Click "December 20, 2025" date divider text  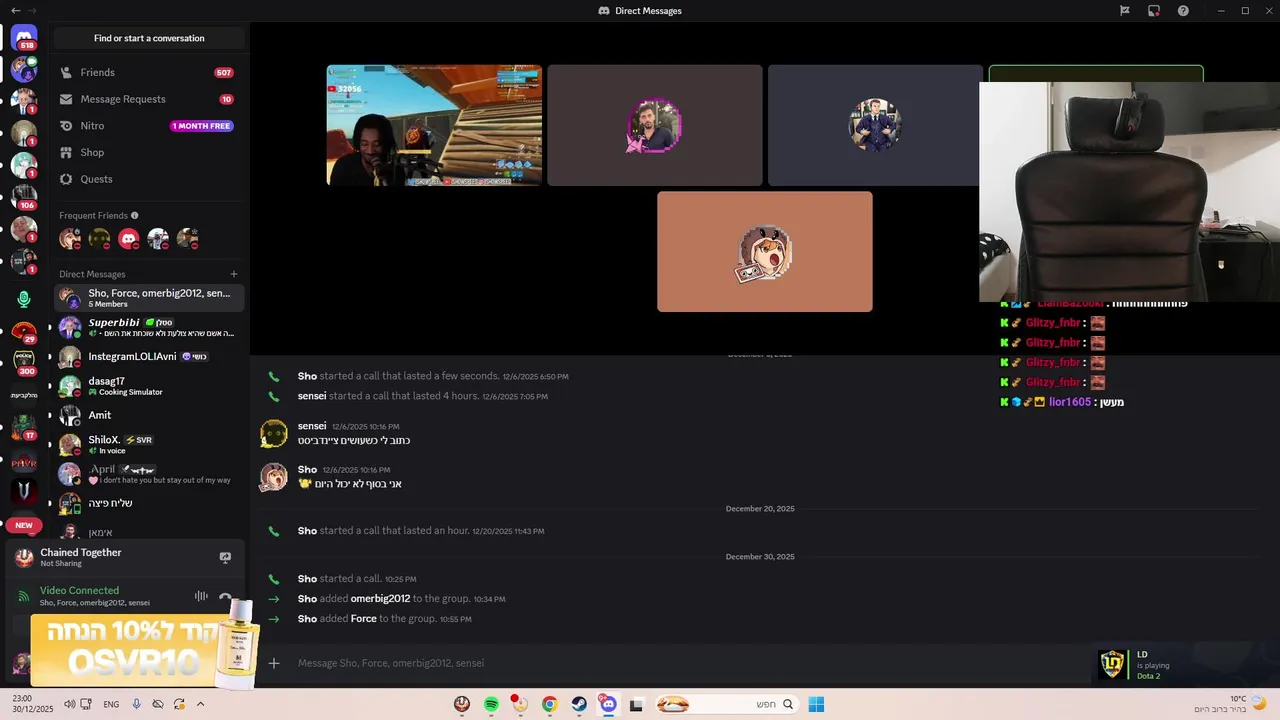pyautogui.click(x=760, y=509)
